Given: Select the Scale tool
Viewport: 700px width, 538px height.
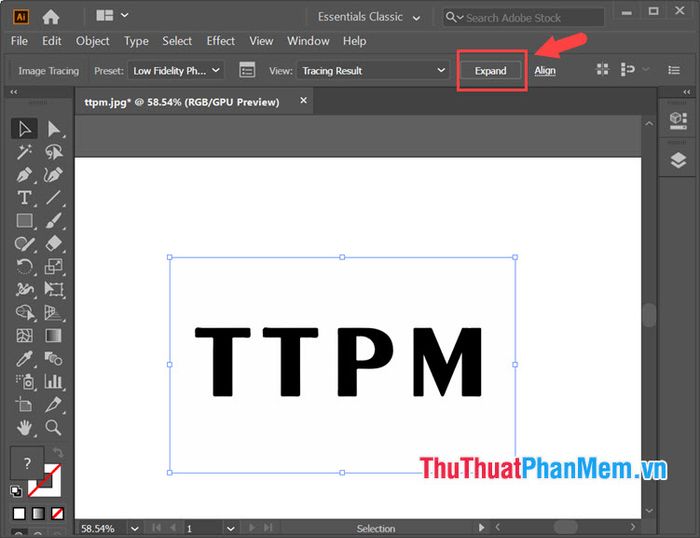Looking at the screenshot, I should pyautogui.click(x=54, y=267).
